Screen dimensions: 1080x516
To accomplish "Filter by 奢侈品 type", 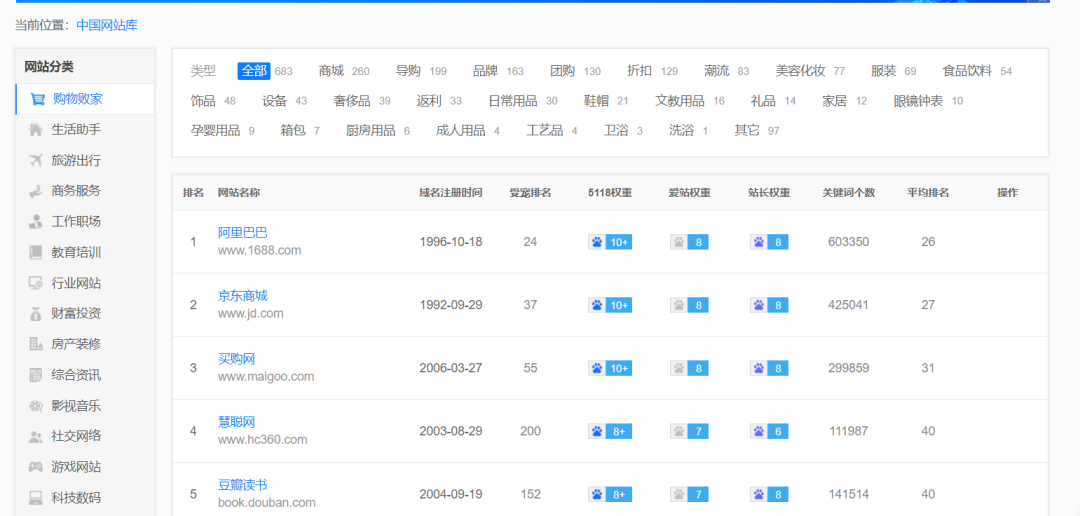I will click(x=352, y=101).
